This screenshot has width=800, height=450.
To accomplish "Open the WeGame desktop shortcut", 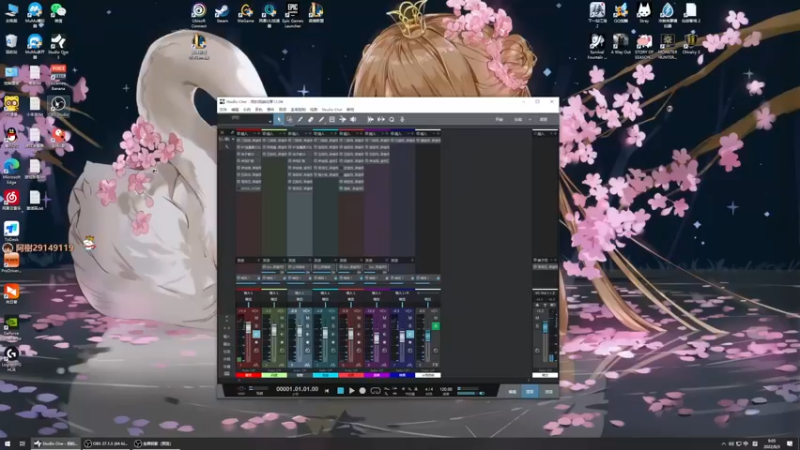I will (245, 14).
